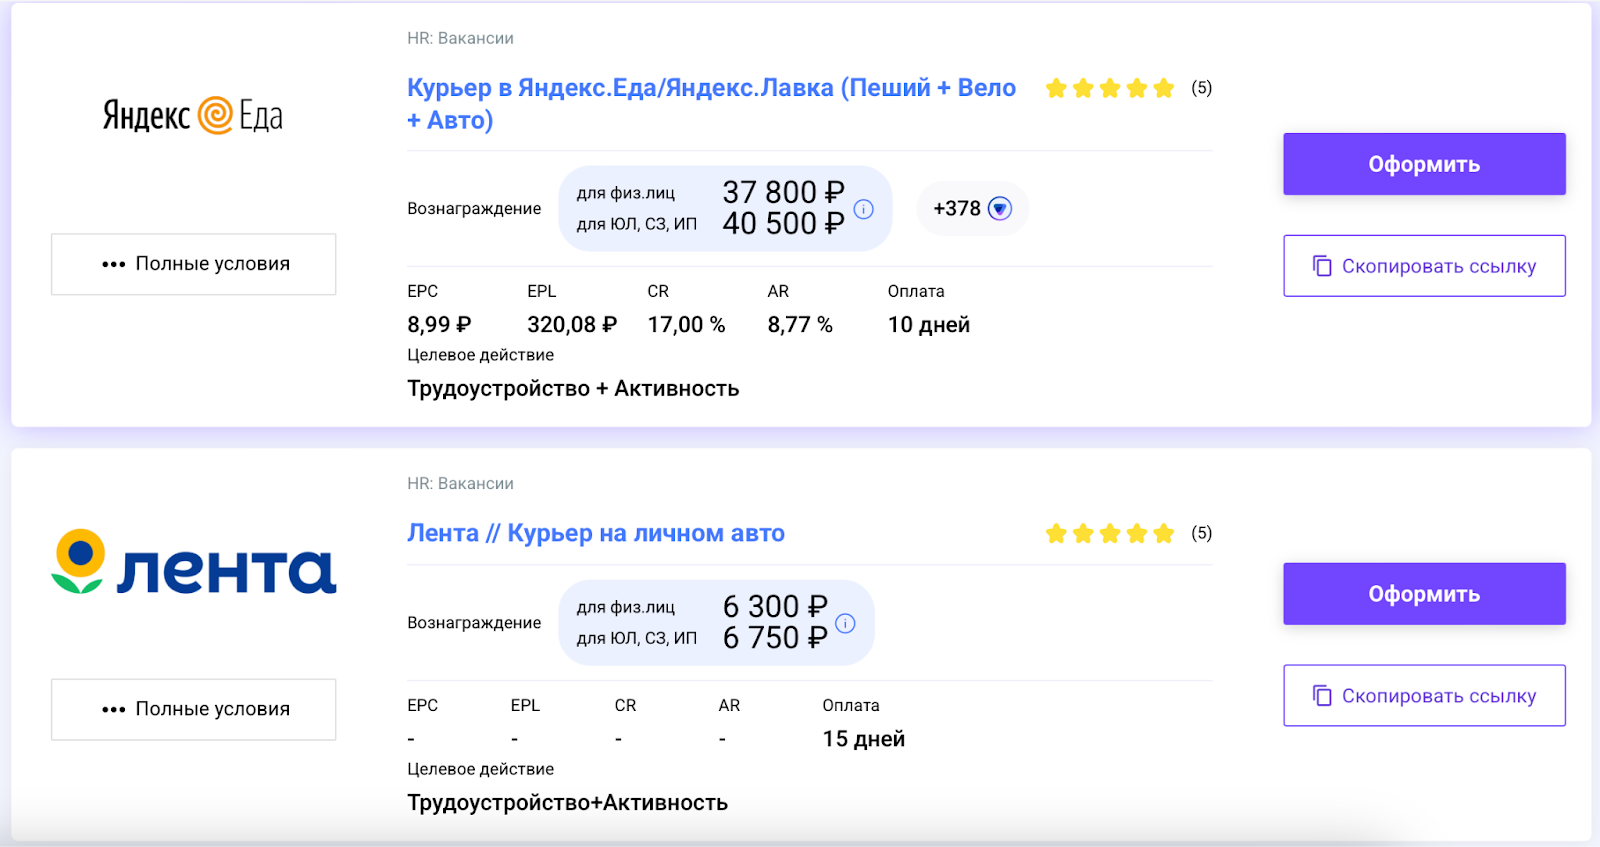
Task: Click the star rating for Yandex Eda courier
Action: tap(1109, 89)
